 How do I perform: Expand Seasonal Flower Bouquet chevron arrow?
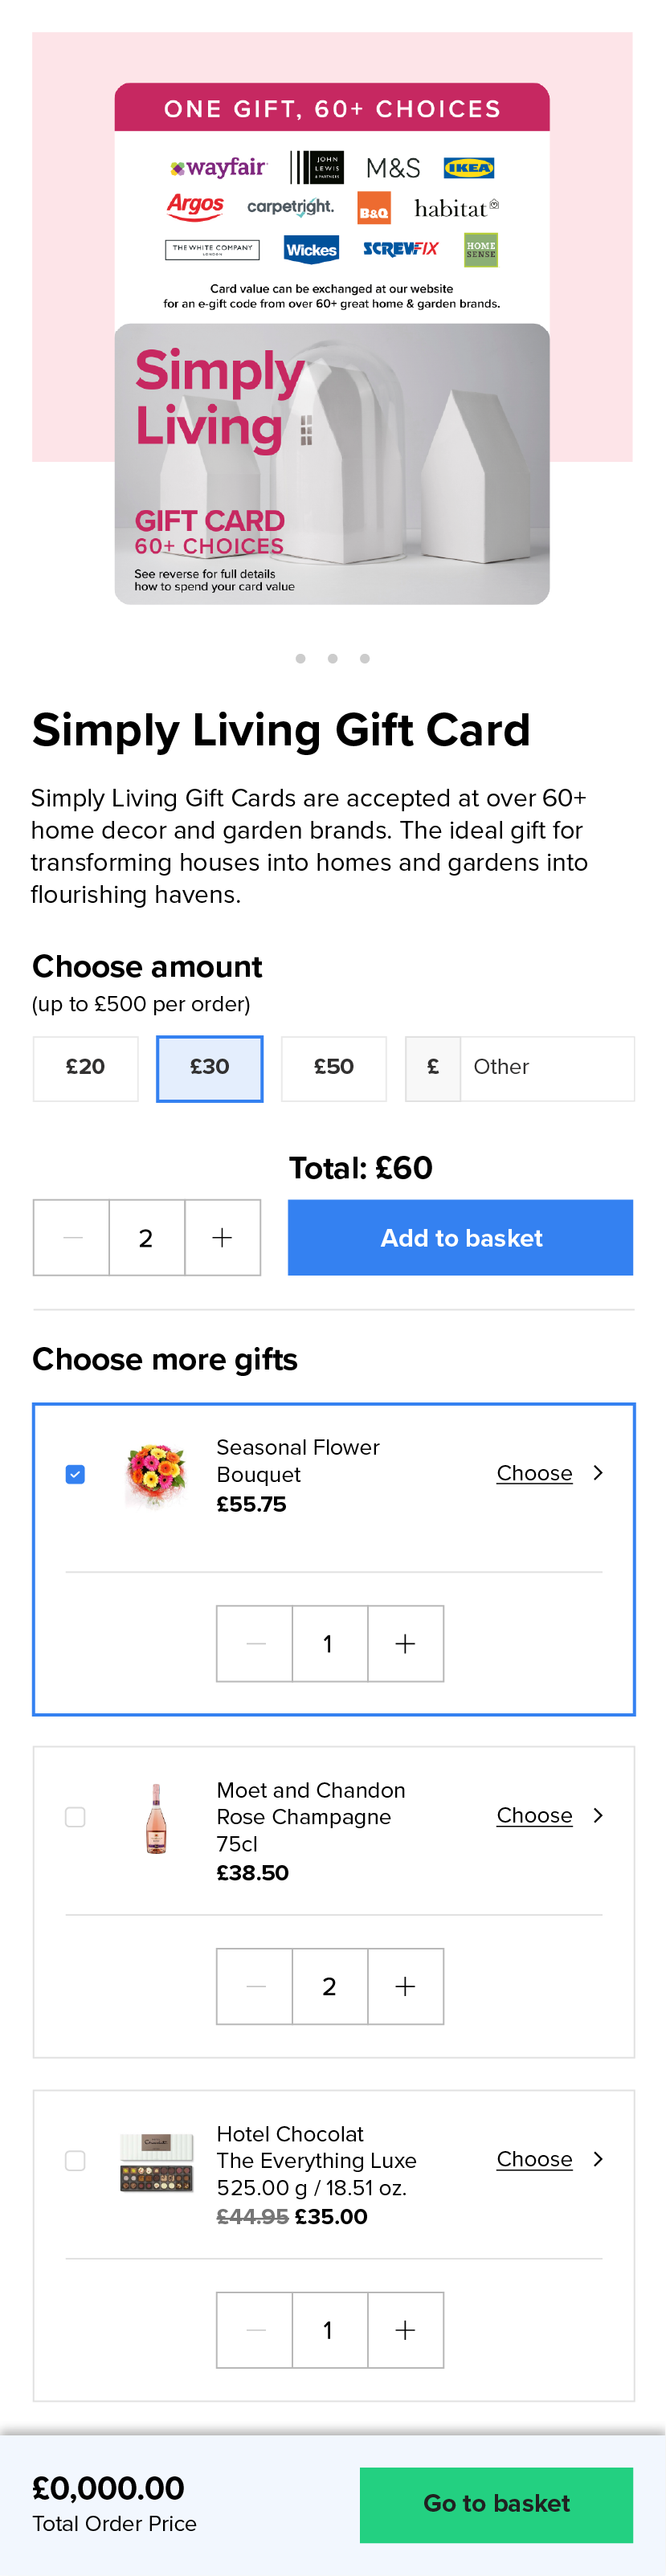coord(598,1473)
